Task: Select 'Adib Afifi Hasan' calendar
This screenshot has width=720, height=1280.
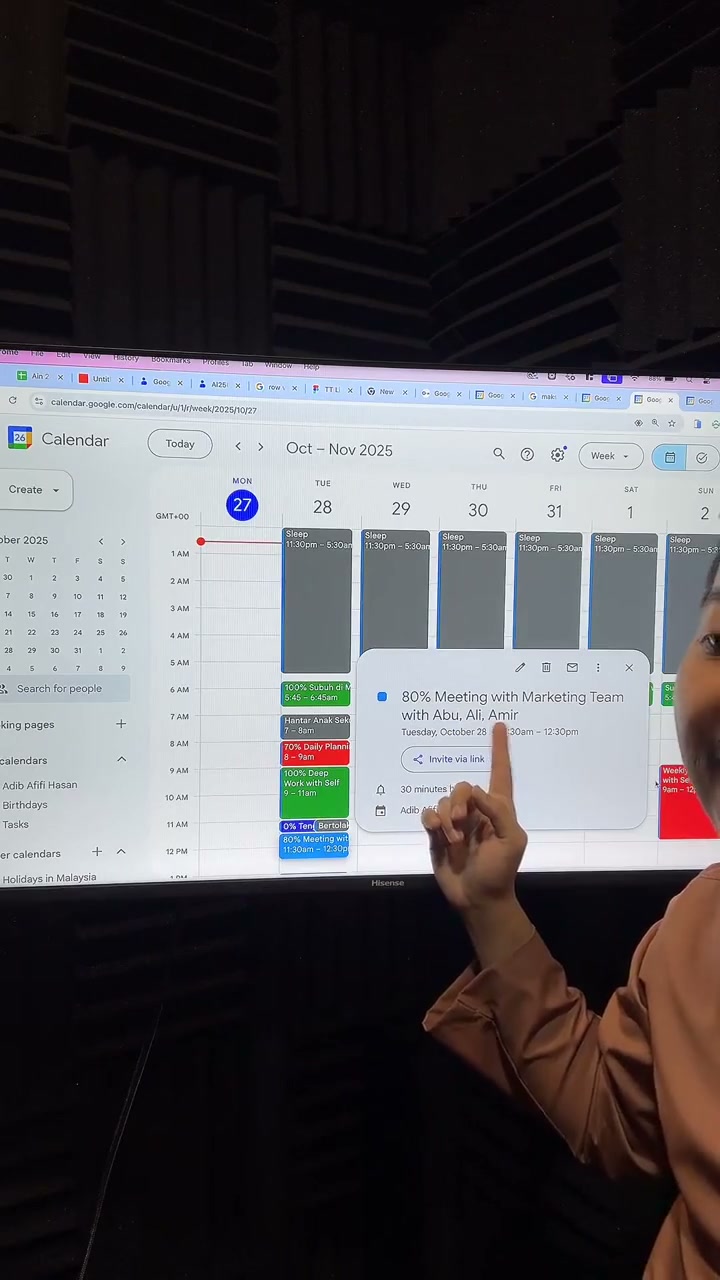Action: click(40, 785)
